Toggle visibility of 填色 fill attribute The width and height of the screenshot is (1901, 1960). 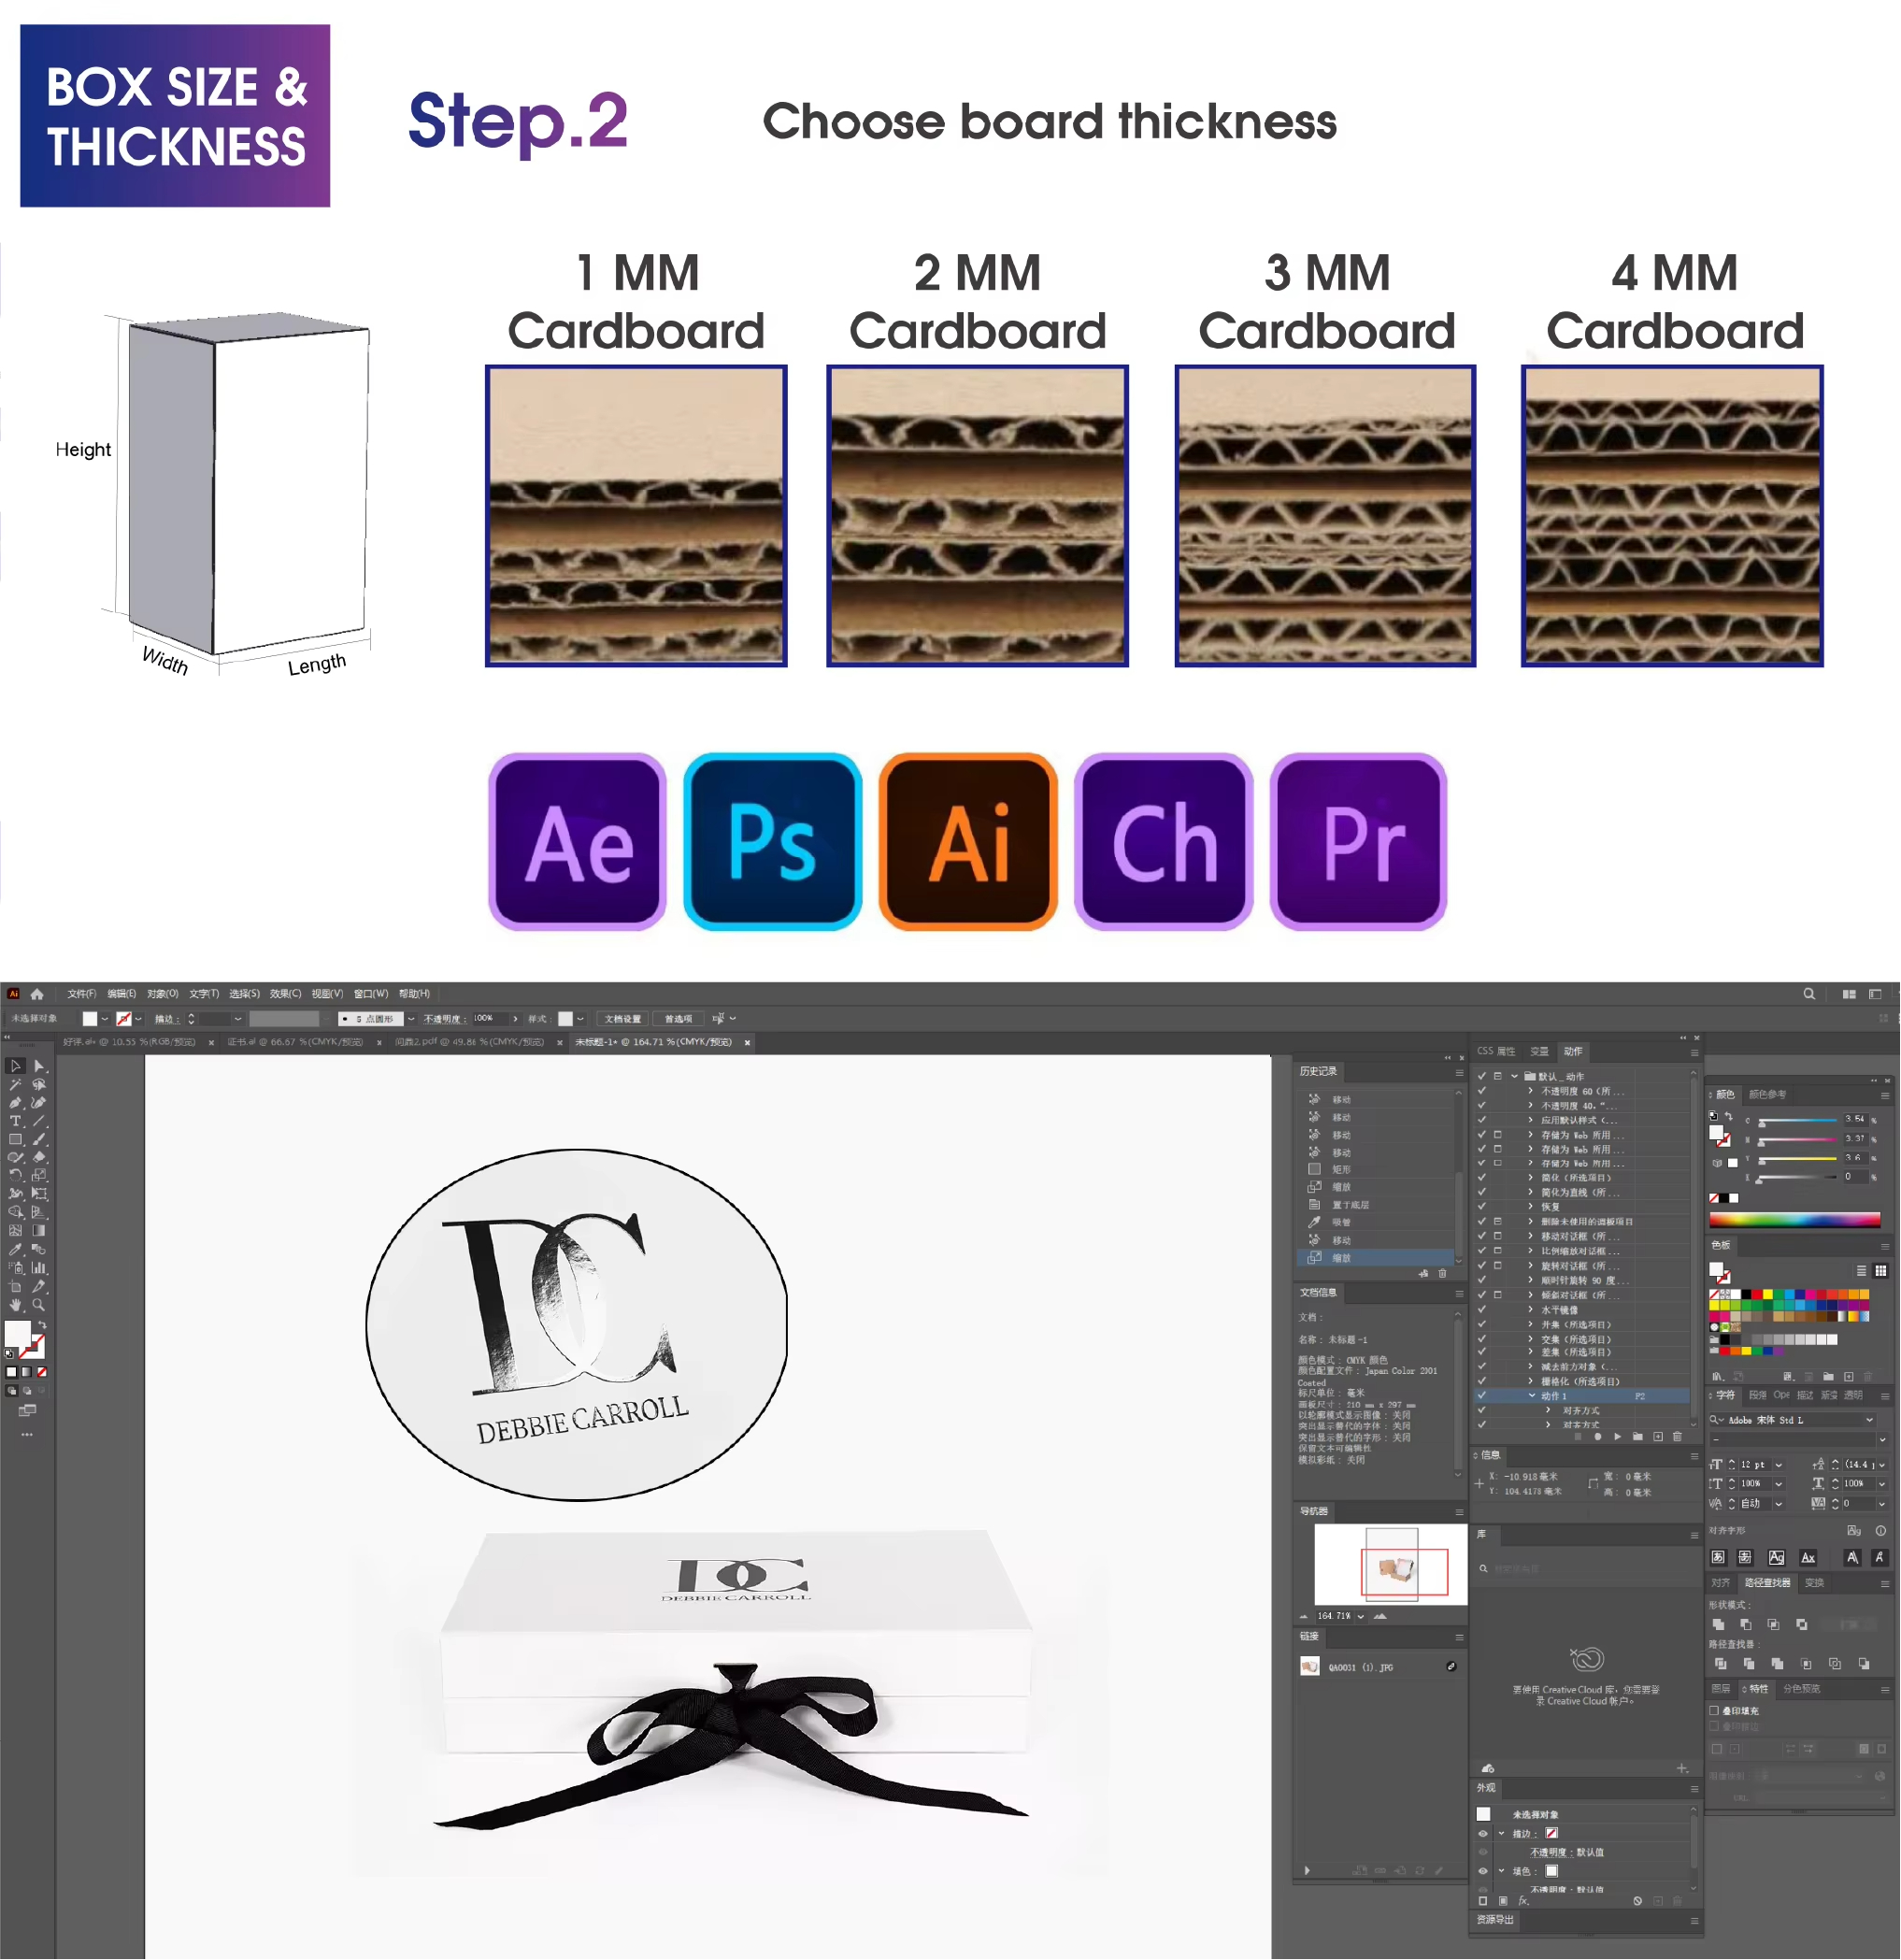[1483, 1871]
